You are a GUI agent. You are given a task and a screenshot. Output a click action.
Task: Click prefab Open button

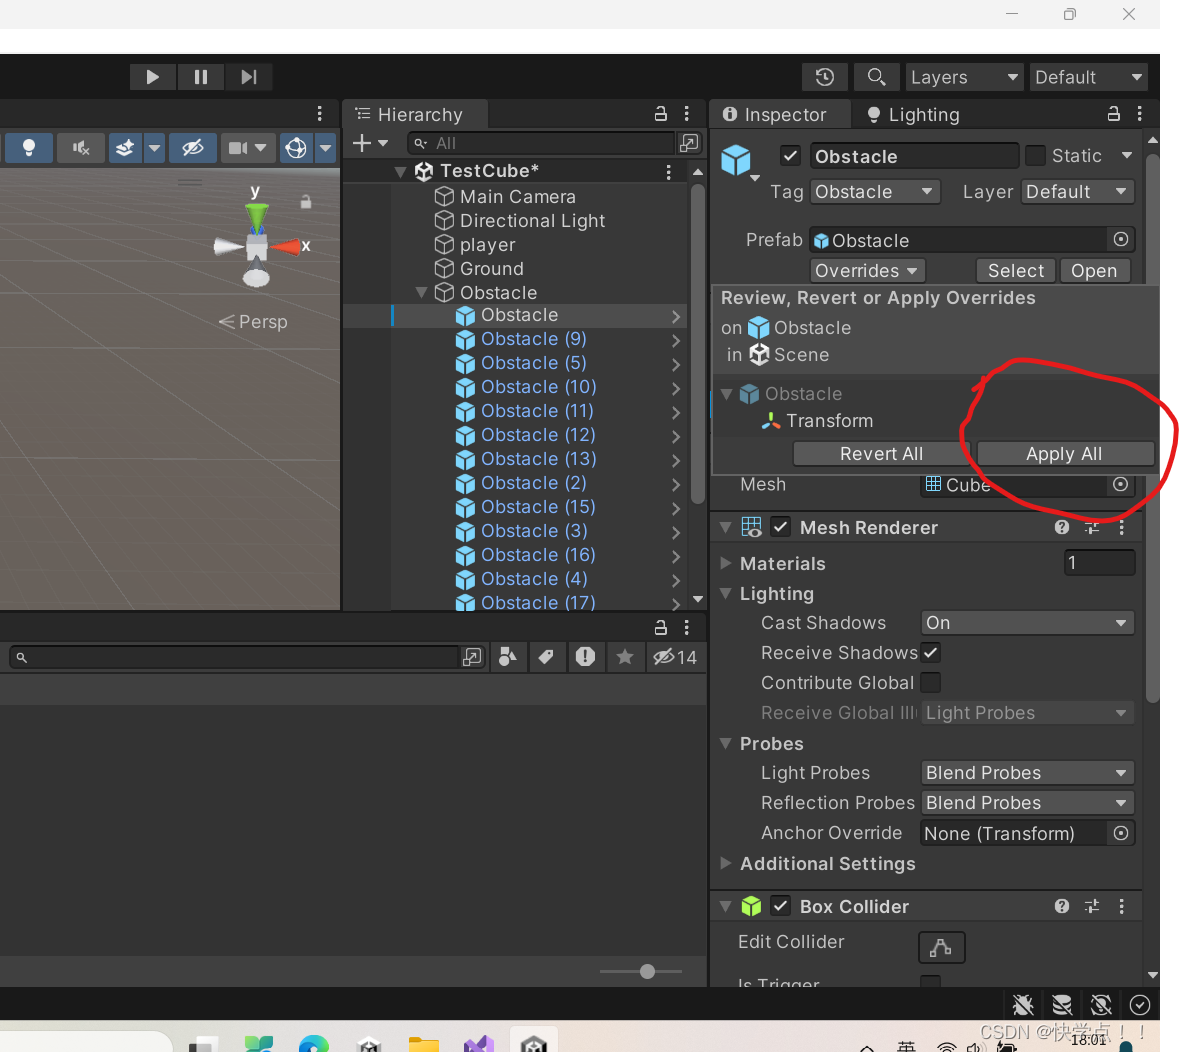(x=1095, y=270)
